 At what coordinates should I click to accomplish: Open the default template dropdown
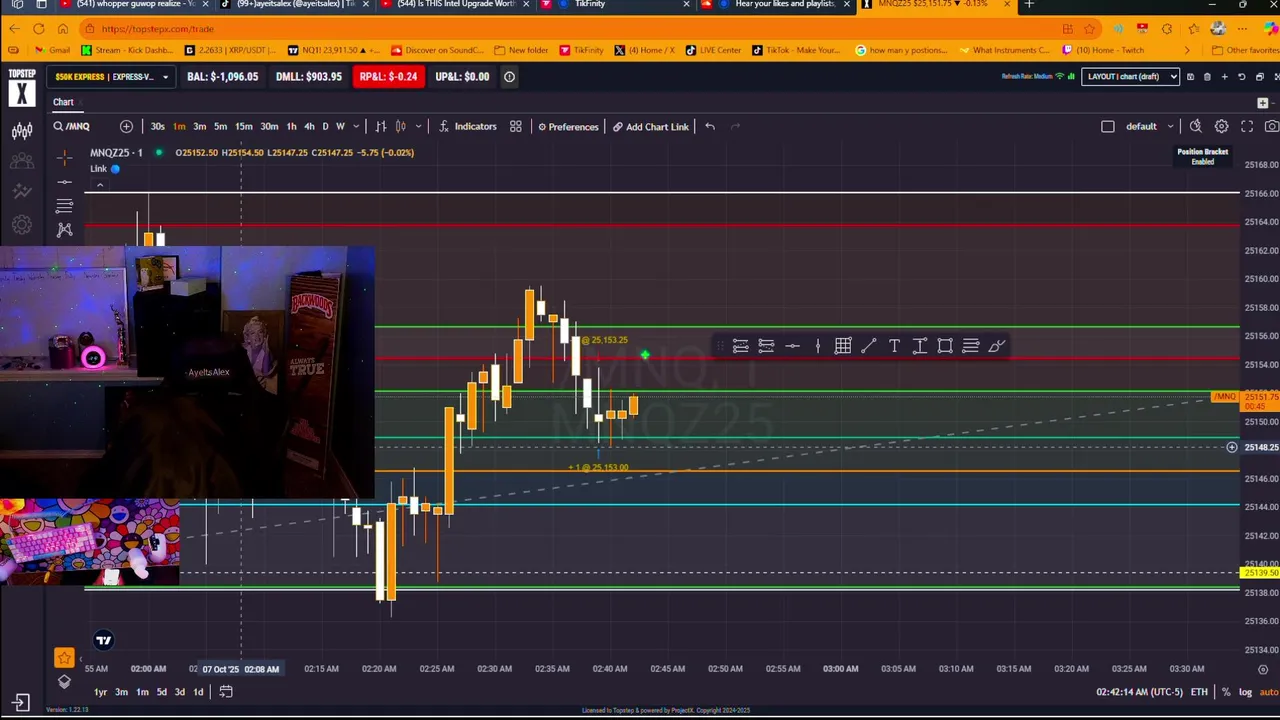pos(1148,127)
